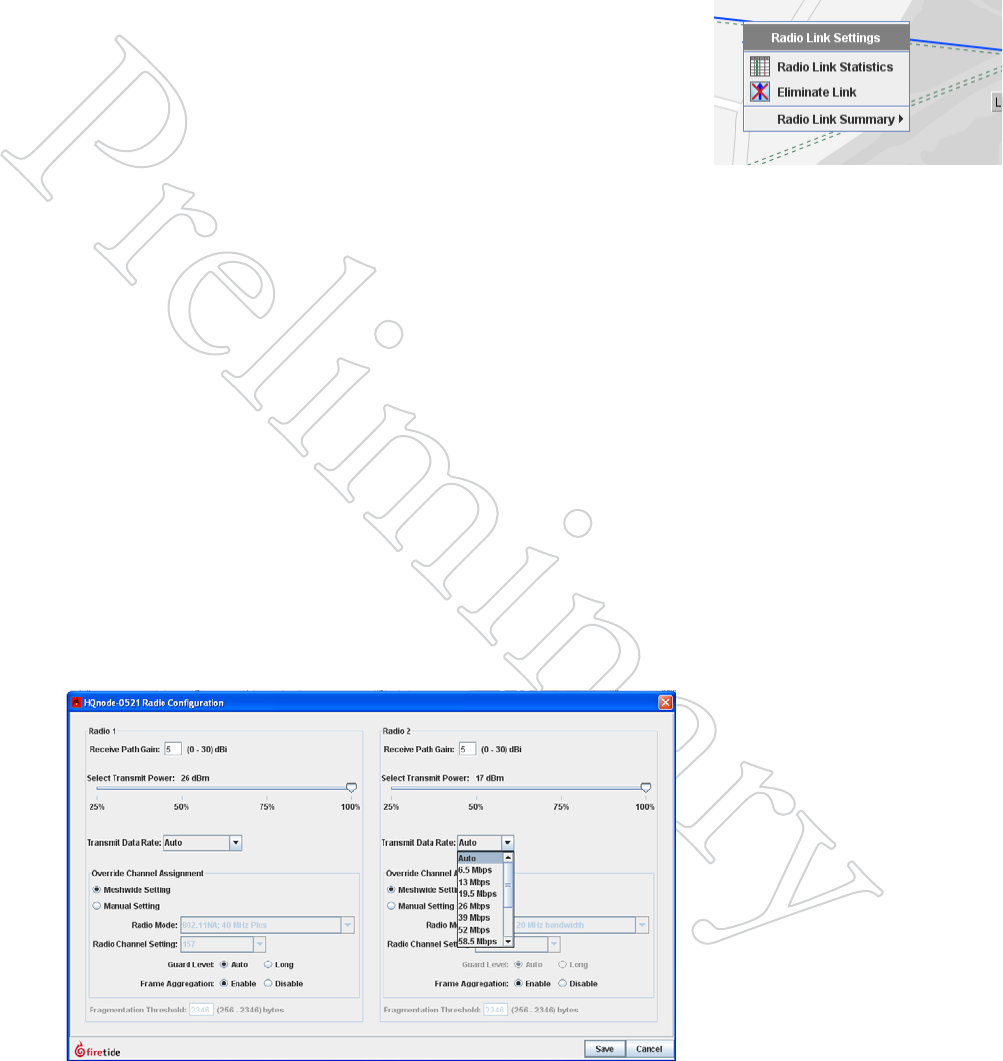Click Radio 2 Transmit Power slider thumb
The width and height of the screenshot is (1003, 1061).
[x=646, y=788]
